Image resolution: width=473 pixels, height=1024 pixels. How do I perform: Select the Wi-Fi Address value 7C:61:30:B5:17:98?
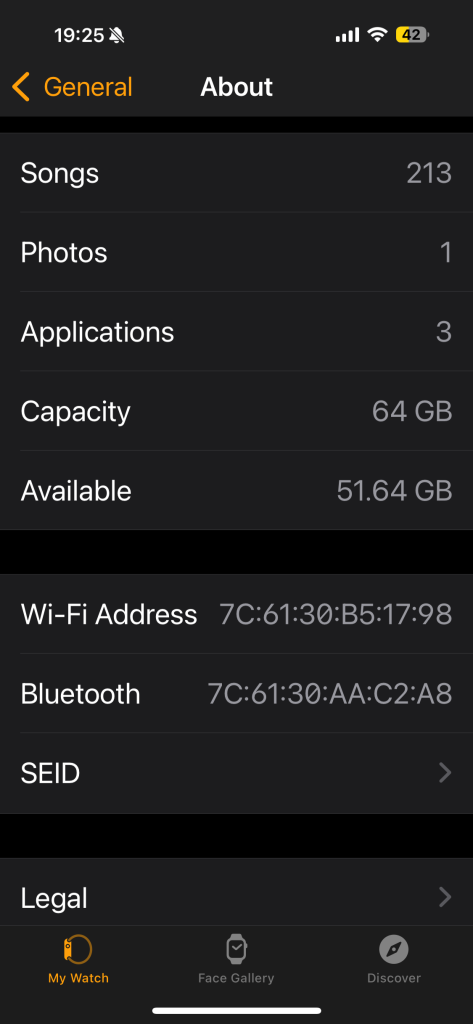coord(335,615)
